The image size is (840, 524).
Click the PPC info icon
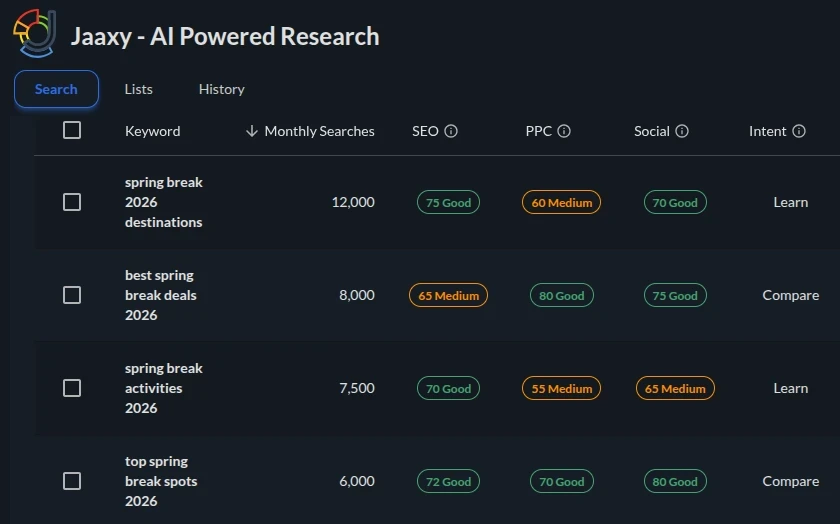pyautogui.click(x=564, y=131)
